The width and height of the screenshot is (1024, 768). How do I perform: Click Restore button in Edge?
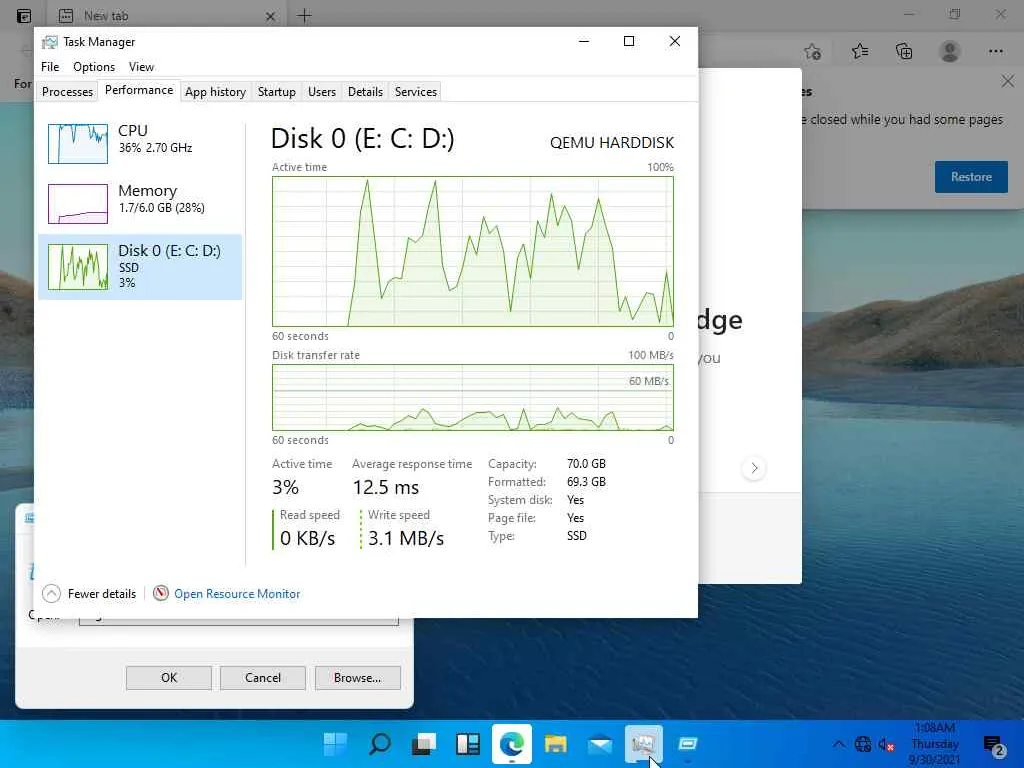(x=971, y=177)
